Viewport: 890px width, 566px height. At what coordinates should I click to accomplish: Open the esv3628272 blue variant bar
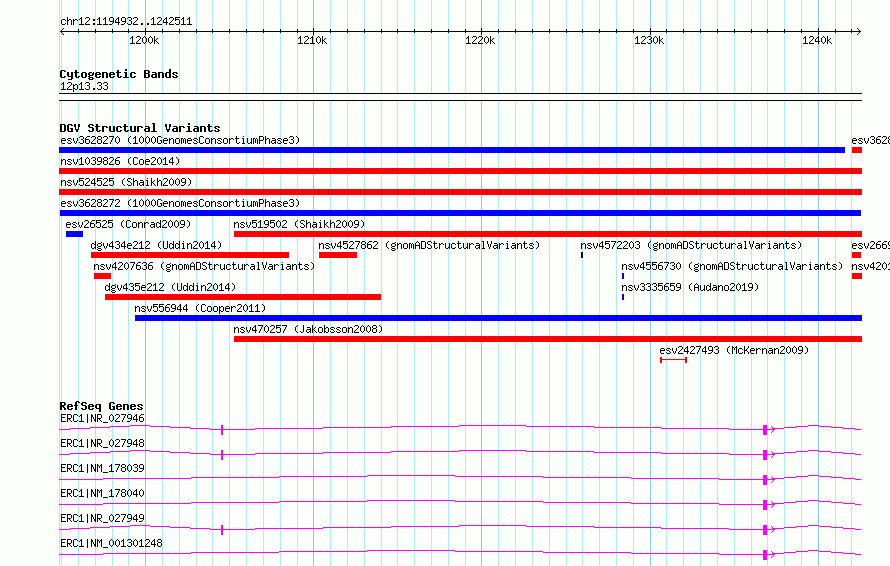460,213
